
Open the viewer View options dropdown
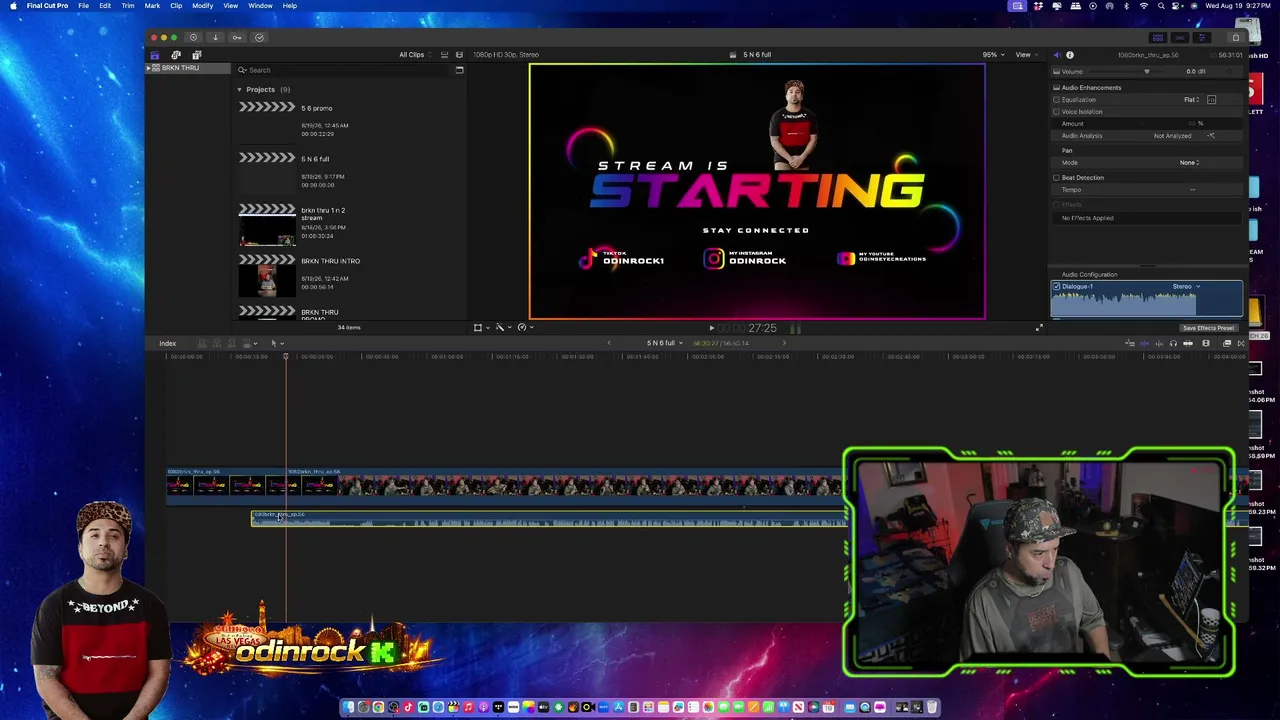click(1026, 55)
